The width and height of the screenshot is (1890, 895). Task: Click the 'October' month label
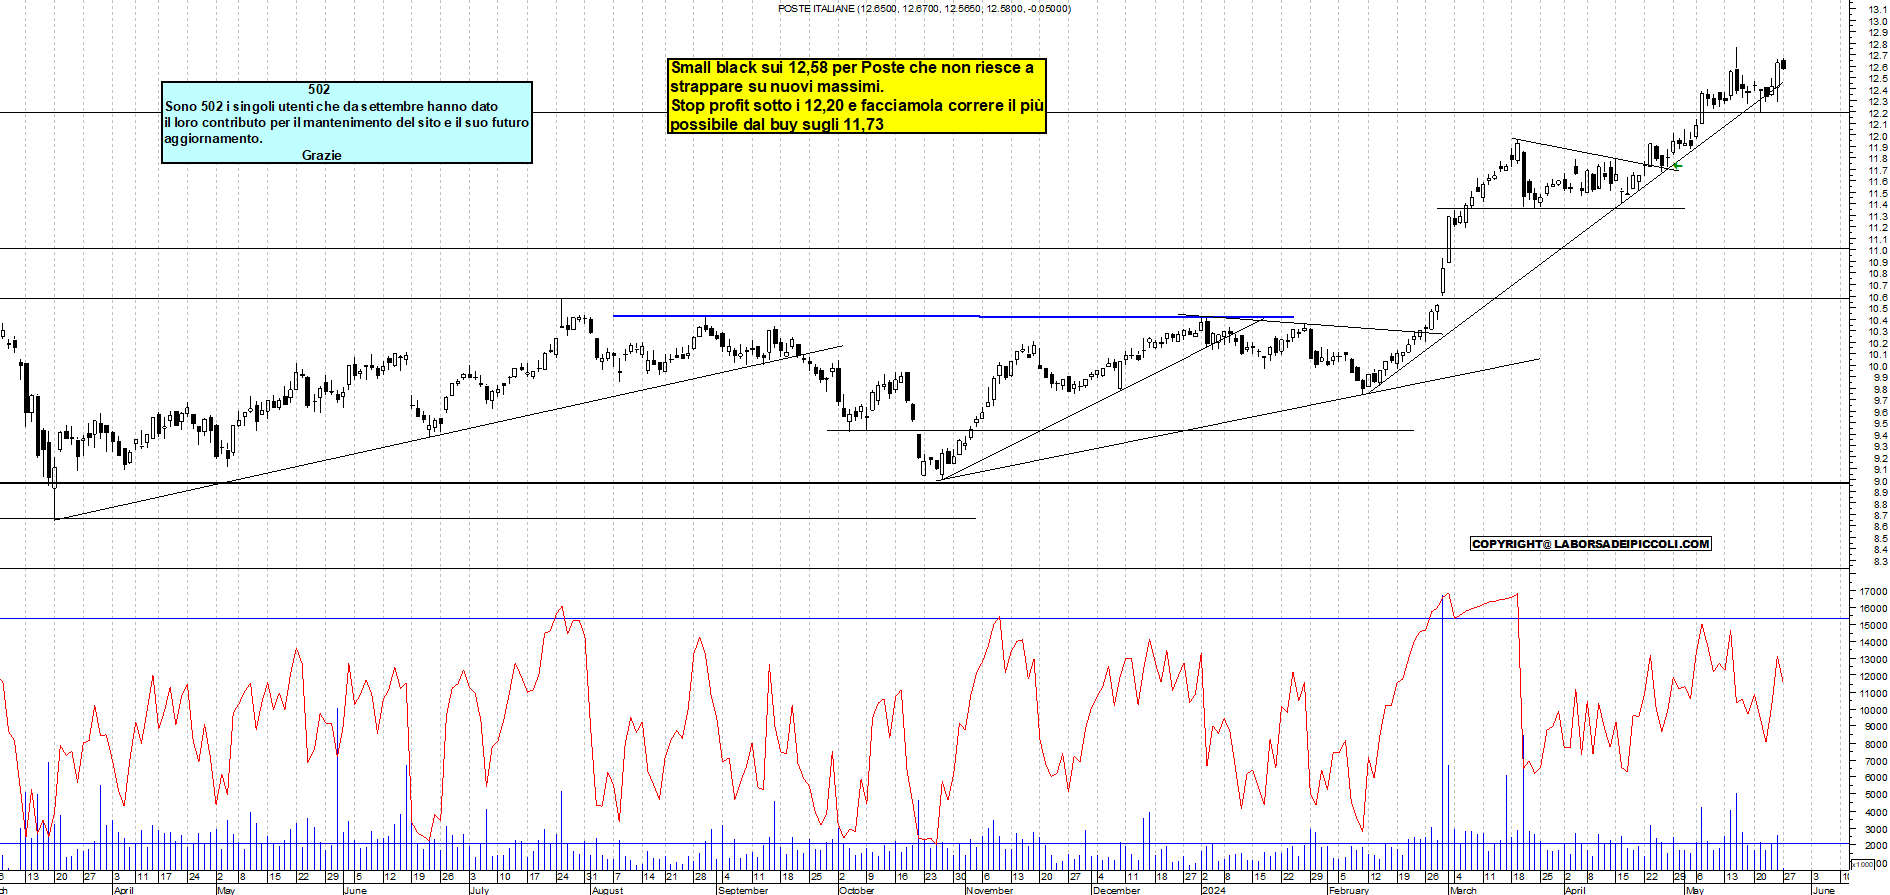[856, 890]
